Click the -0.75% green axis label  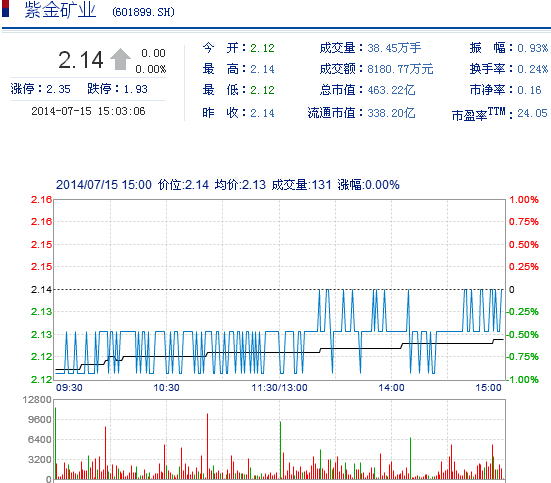(x=523, y=356)
